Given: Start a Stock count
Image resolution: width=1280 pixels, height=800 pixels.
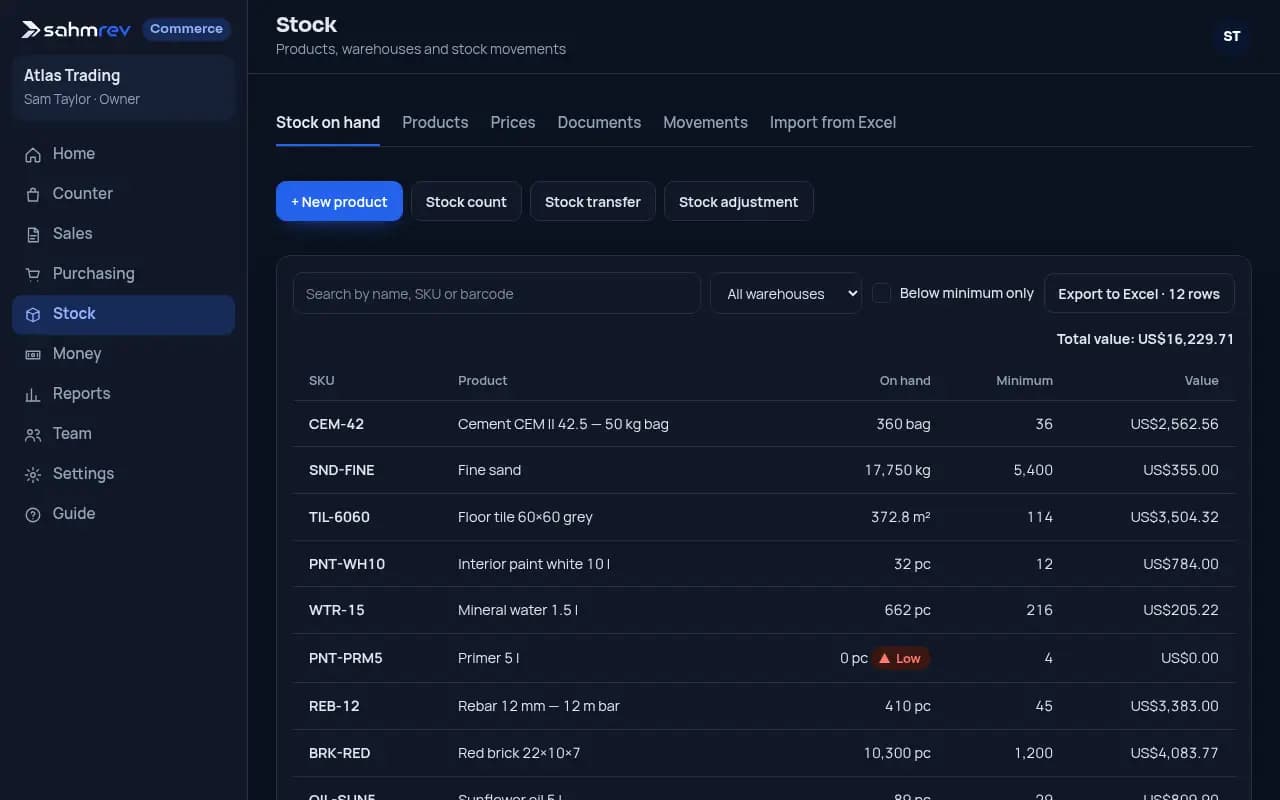Looking at the screenshot, I should coord(466,201).
